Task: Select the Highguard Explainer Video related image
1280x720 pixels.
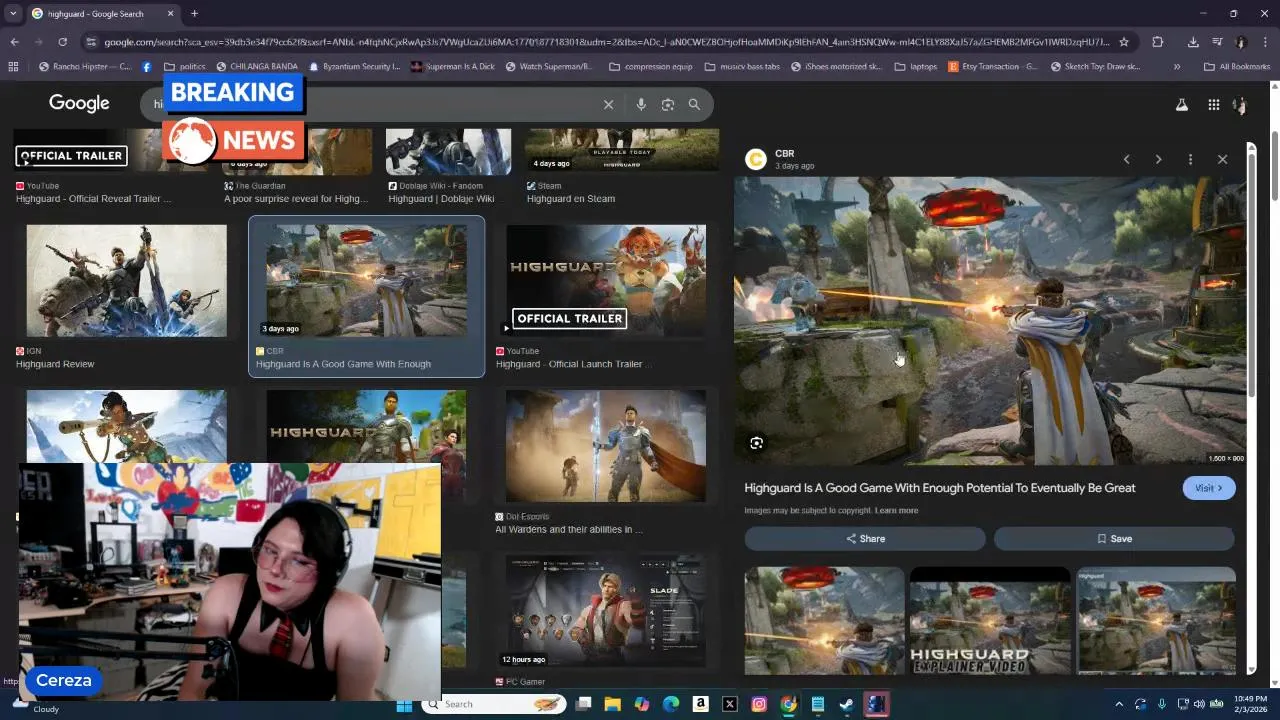Action: click(x=990, y=621)
